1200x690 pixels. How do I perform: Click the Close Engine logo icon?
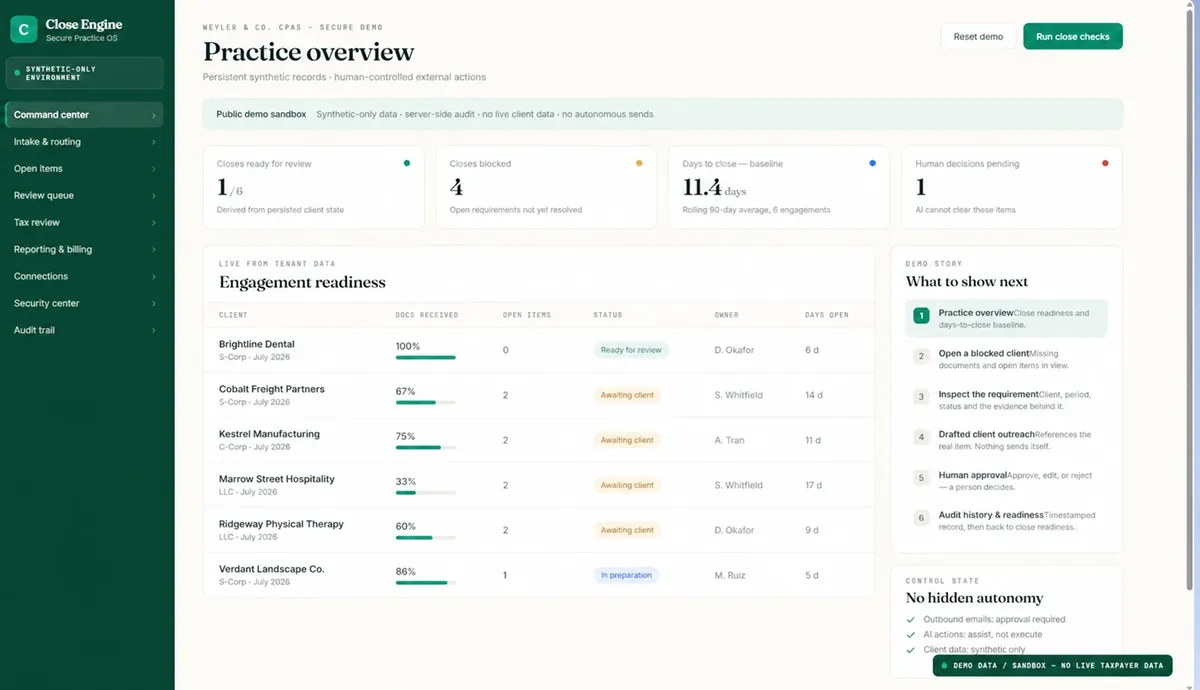pos(24,30)
